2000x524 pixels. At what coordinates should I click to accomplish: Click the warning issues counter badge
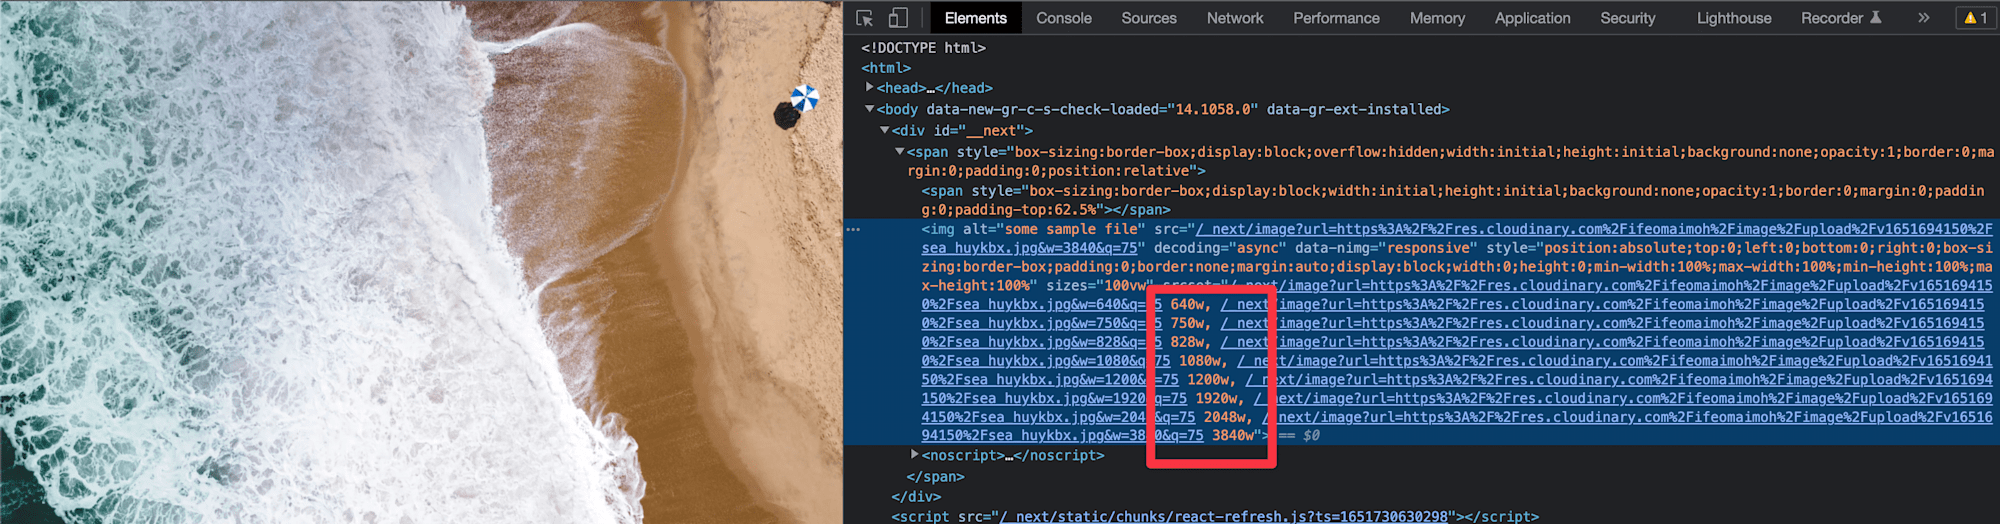tap(1976, 18)
